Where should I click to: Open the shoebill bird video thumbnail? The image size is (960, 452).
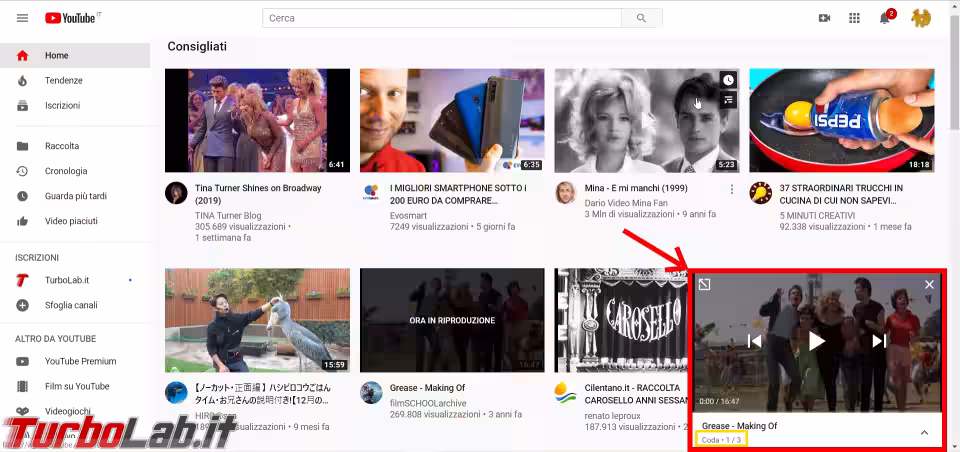(257, 320)
